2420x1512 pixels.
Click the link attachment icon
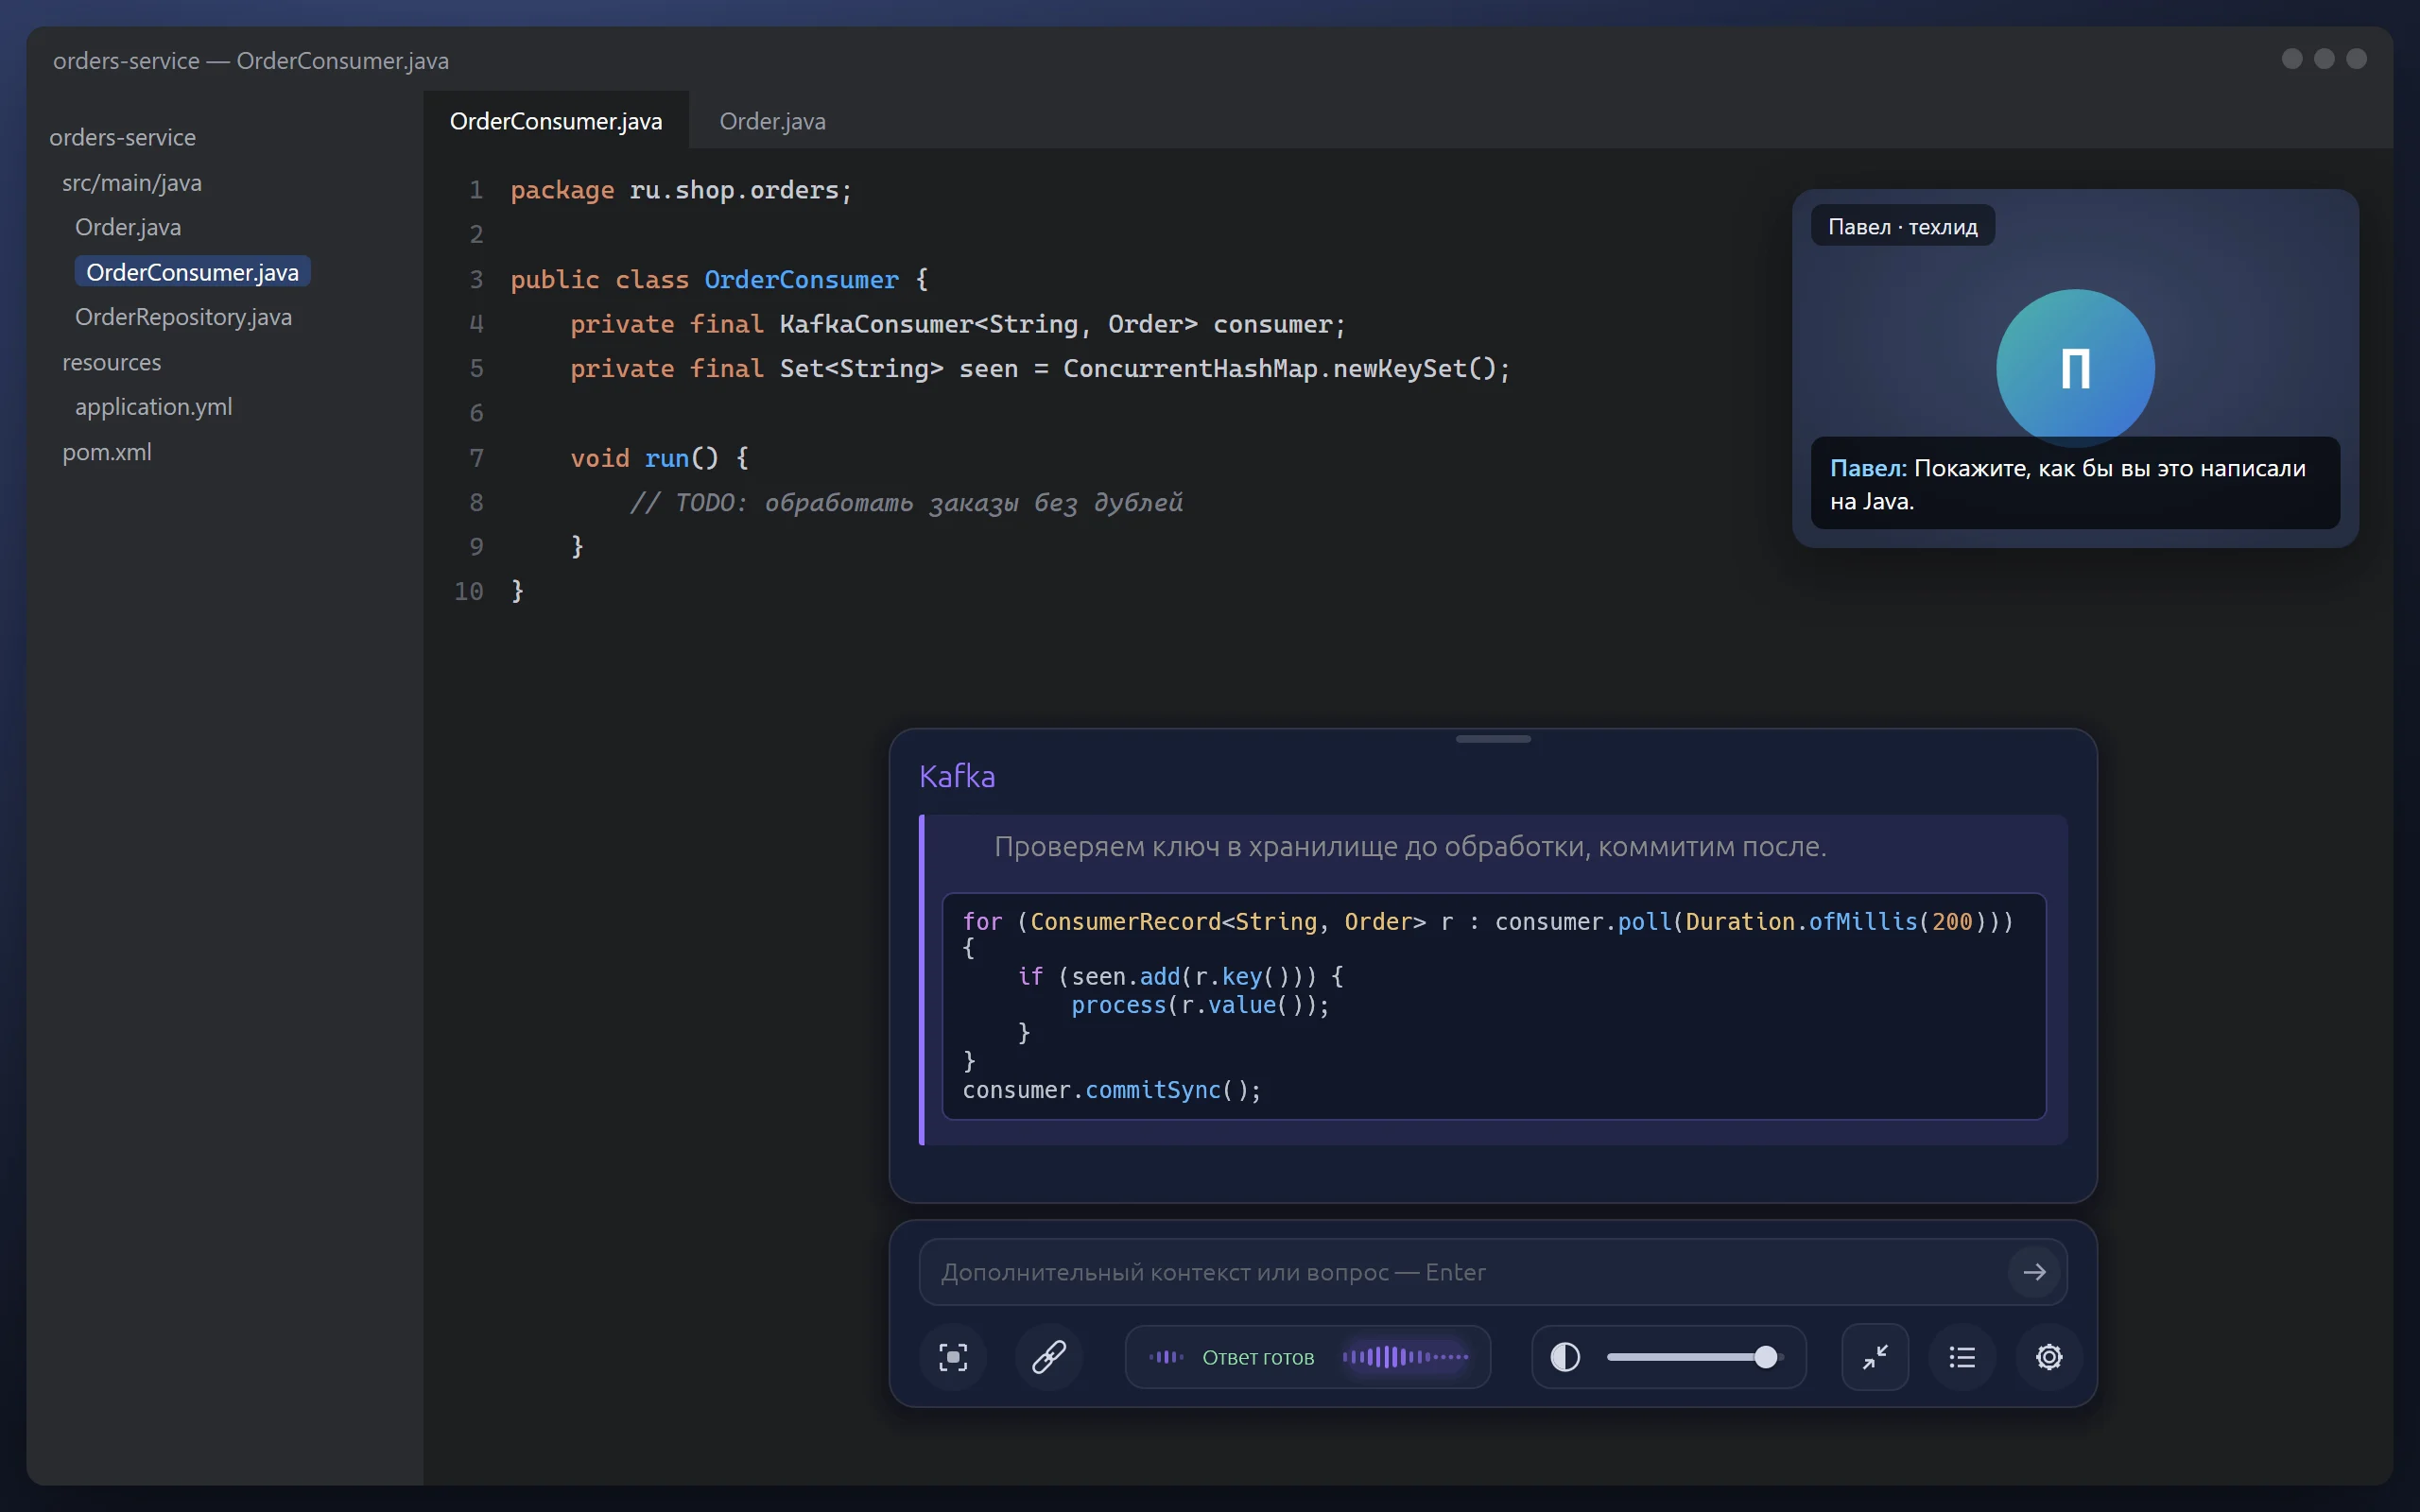(1048, 1357)
